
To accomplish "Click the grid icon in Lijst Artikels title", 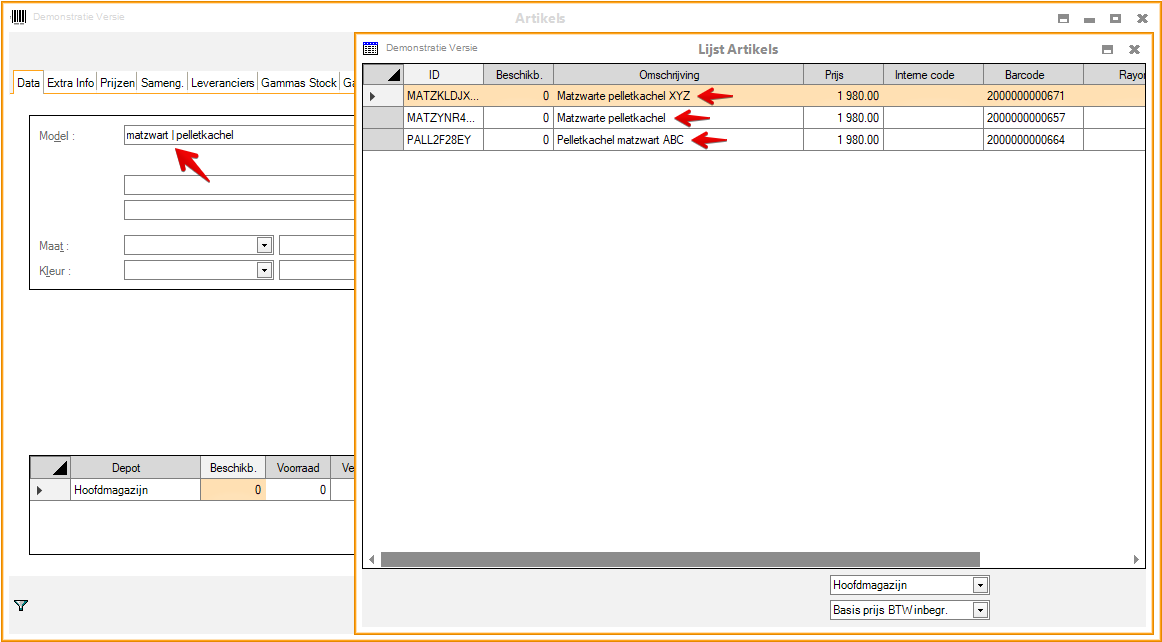I will point(370,48).
